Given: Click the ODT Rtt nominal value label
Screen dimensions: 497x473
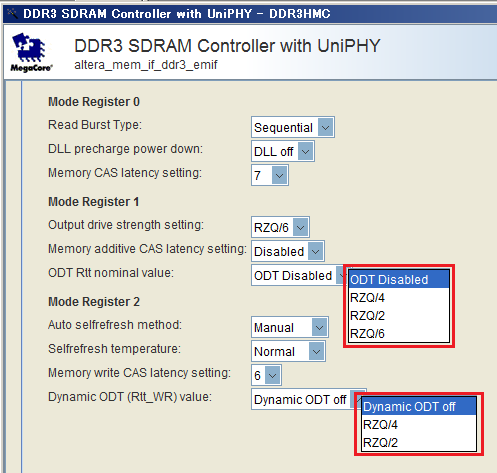Looking at the screenshot, I should coord(111,273).
